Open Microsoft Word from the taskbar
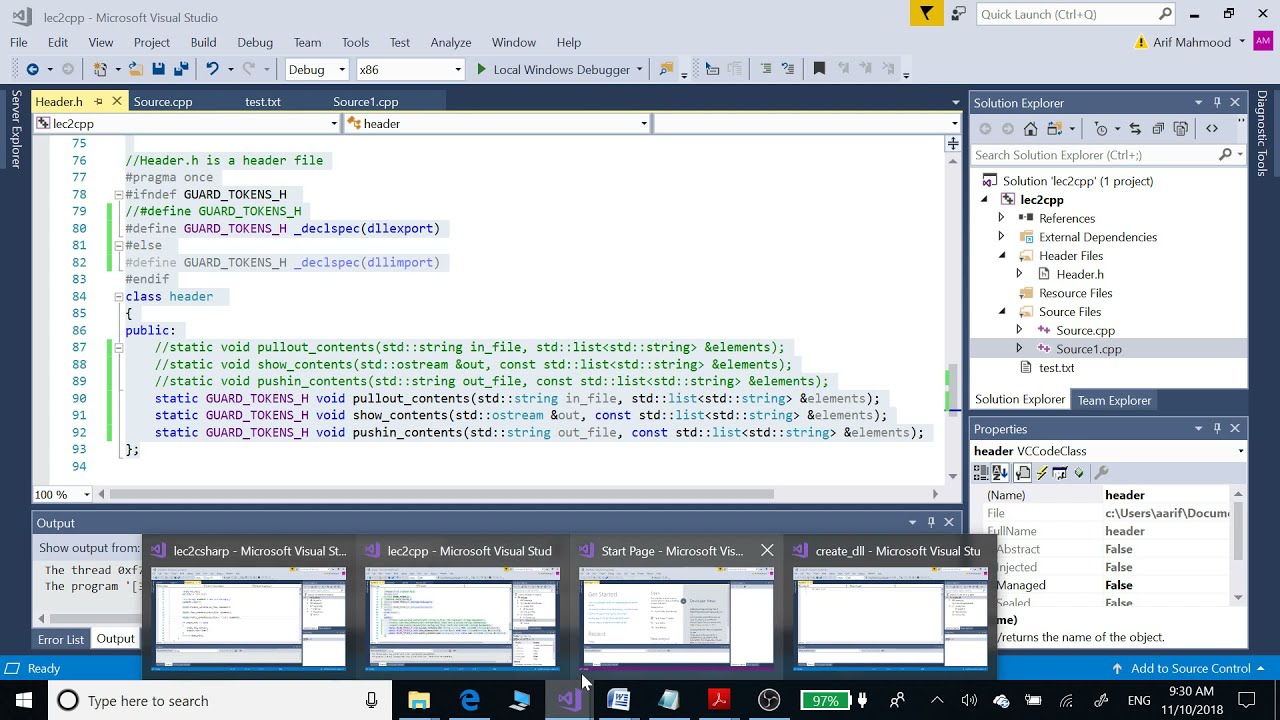1280x720 pixels. [619, 700]
